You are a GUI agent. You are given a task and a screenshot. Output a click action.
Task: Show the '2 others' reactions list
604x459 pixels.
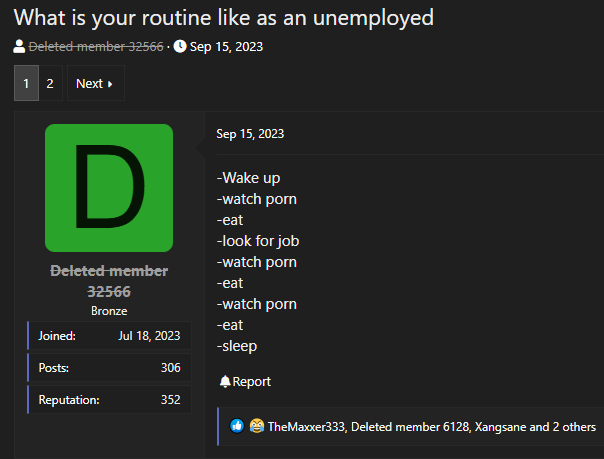(574, 427)
